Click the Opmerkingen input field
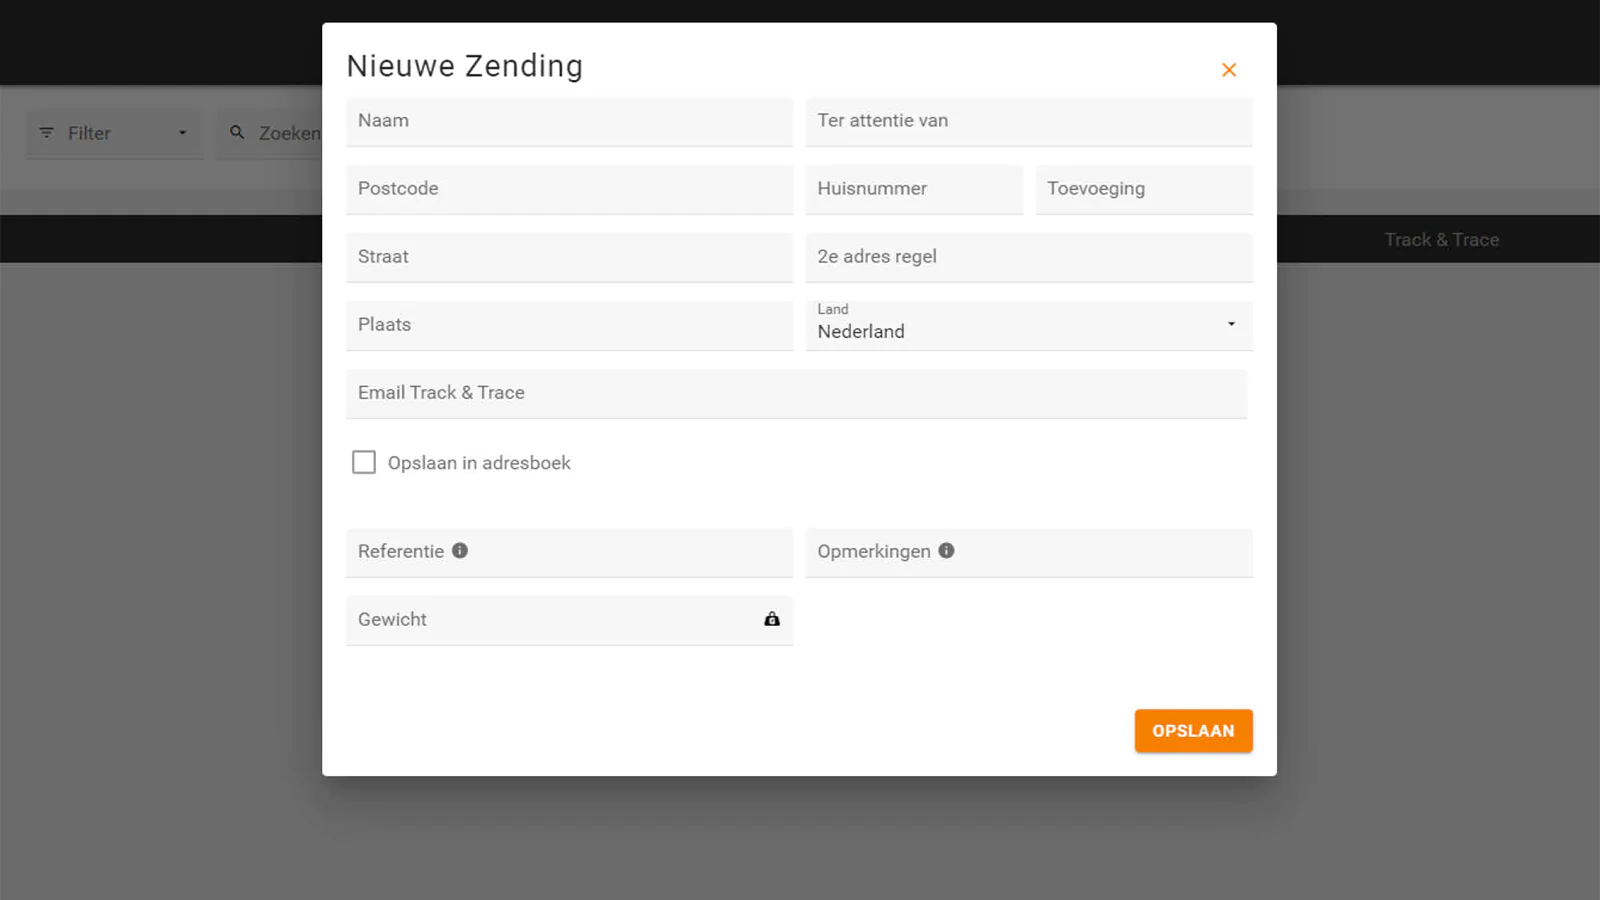 coord(1029,553)
